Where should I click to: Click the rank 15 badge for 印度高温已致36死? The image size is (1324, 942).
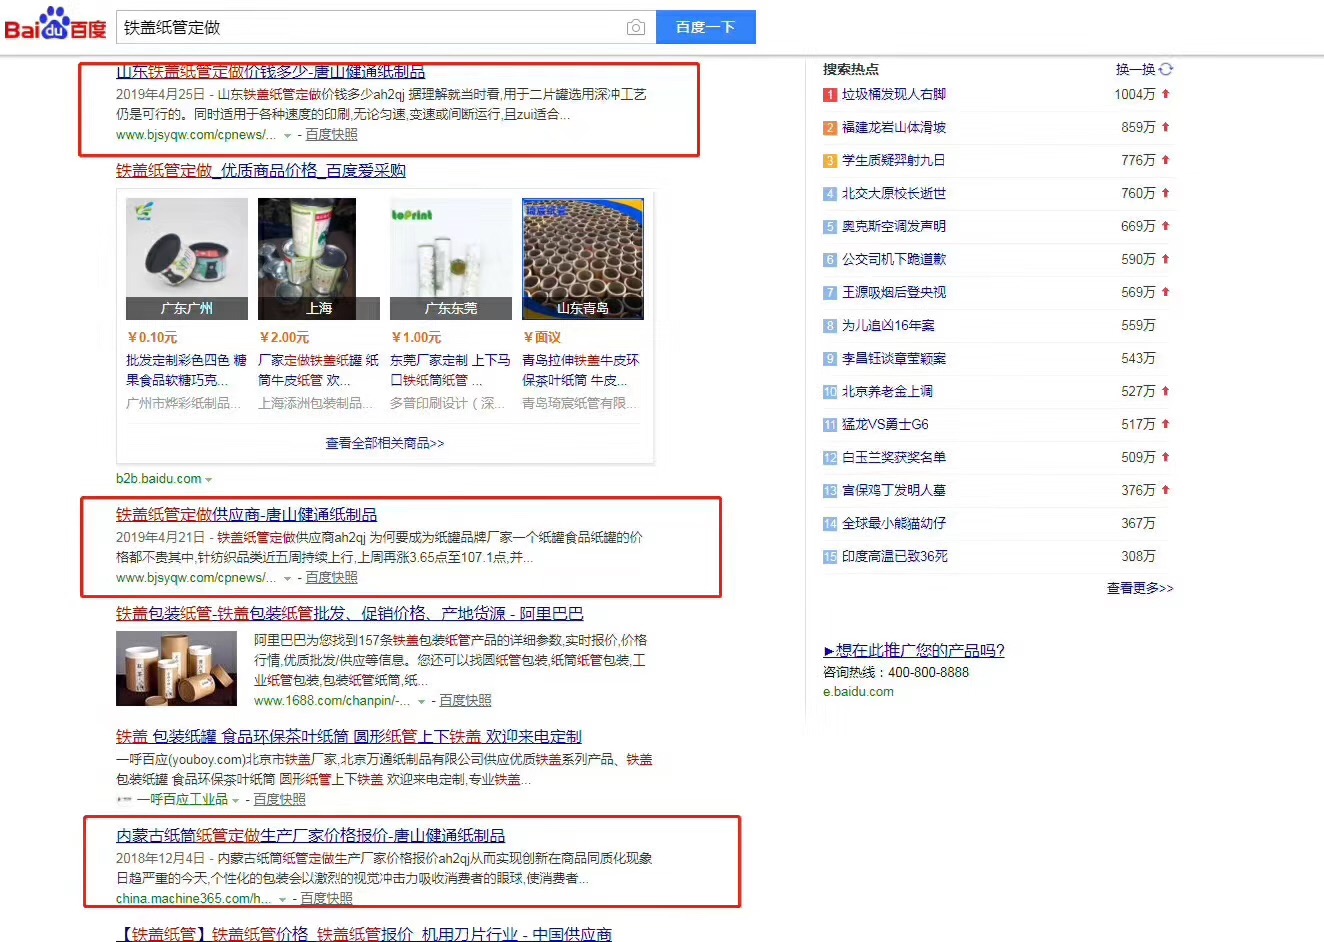tap(829, 557)
